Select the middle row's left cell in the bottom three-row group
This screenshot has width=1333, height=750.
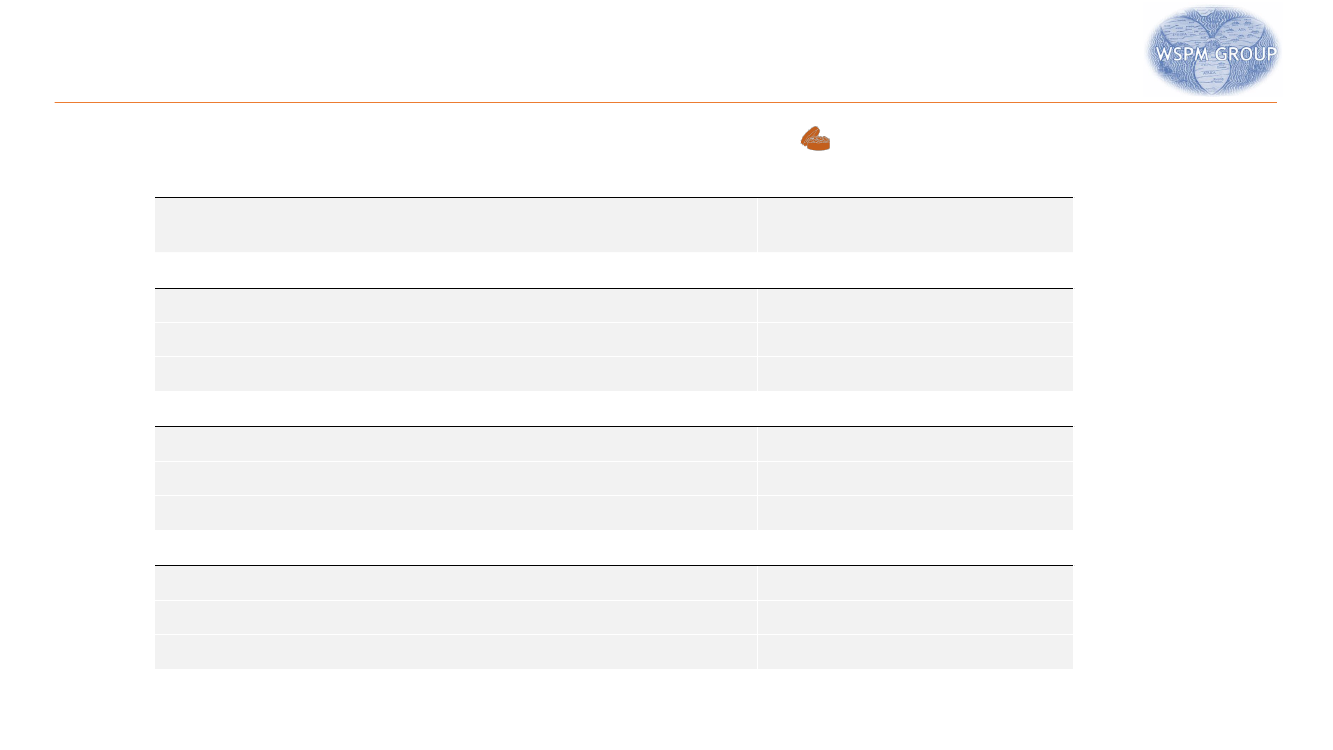pyautogui.click(x=456, y=617)
